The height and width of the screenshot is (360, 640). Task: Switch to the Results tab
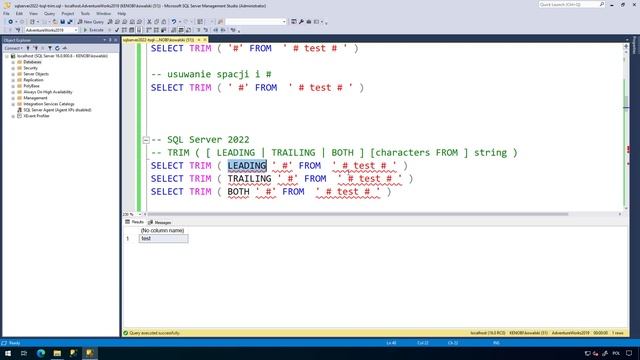(134, 222)
